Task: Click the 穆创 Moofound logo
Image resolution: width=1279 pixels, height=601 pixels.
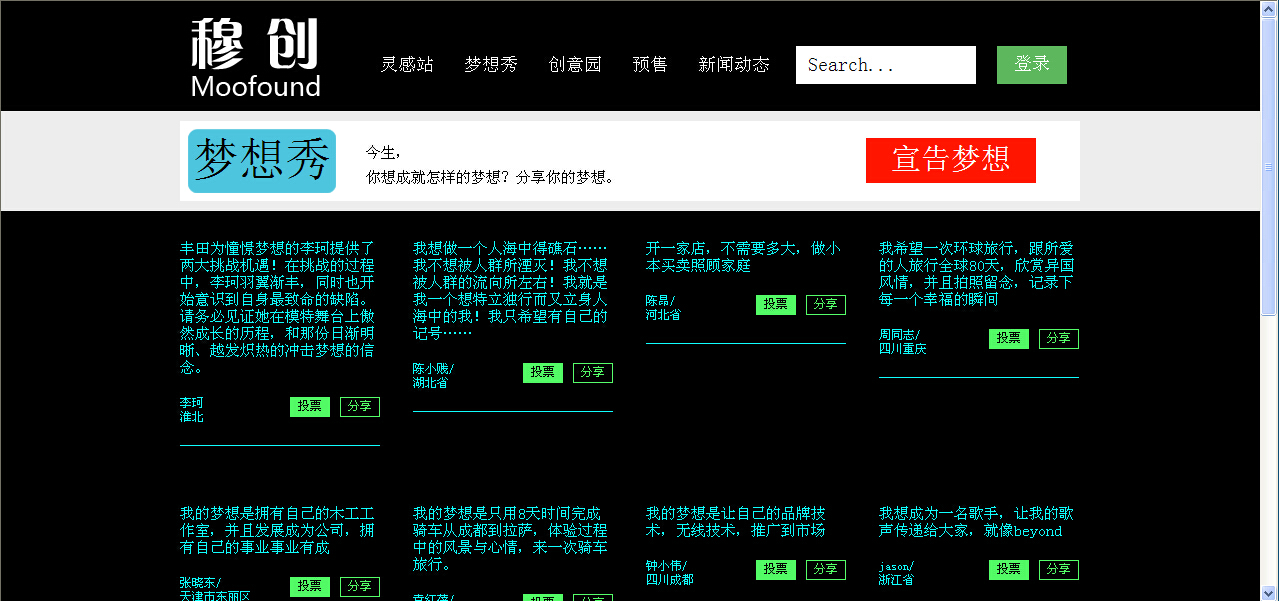Action: (255, 58)
